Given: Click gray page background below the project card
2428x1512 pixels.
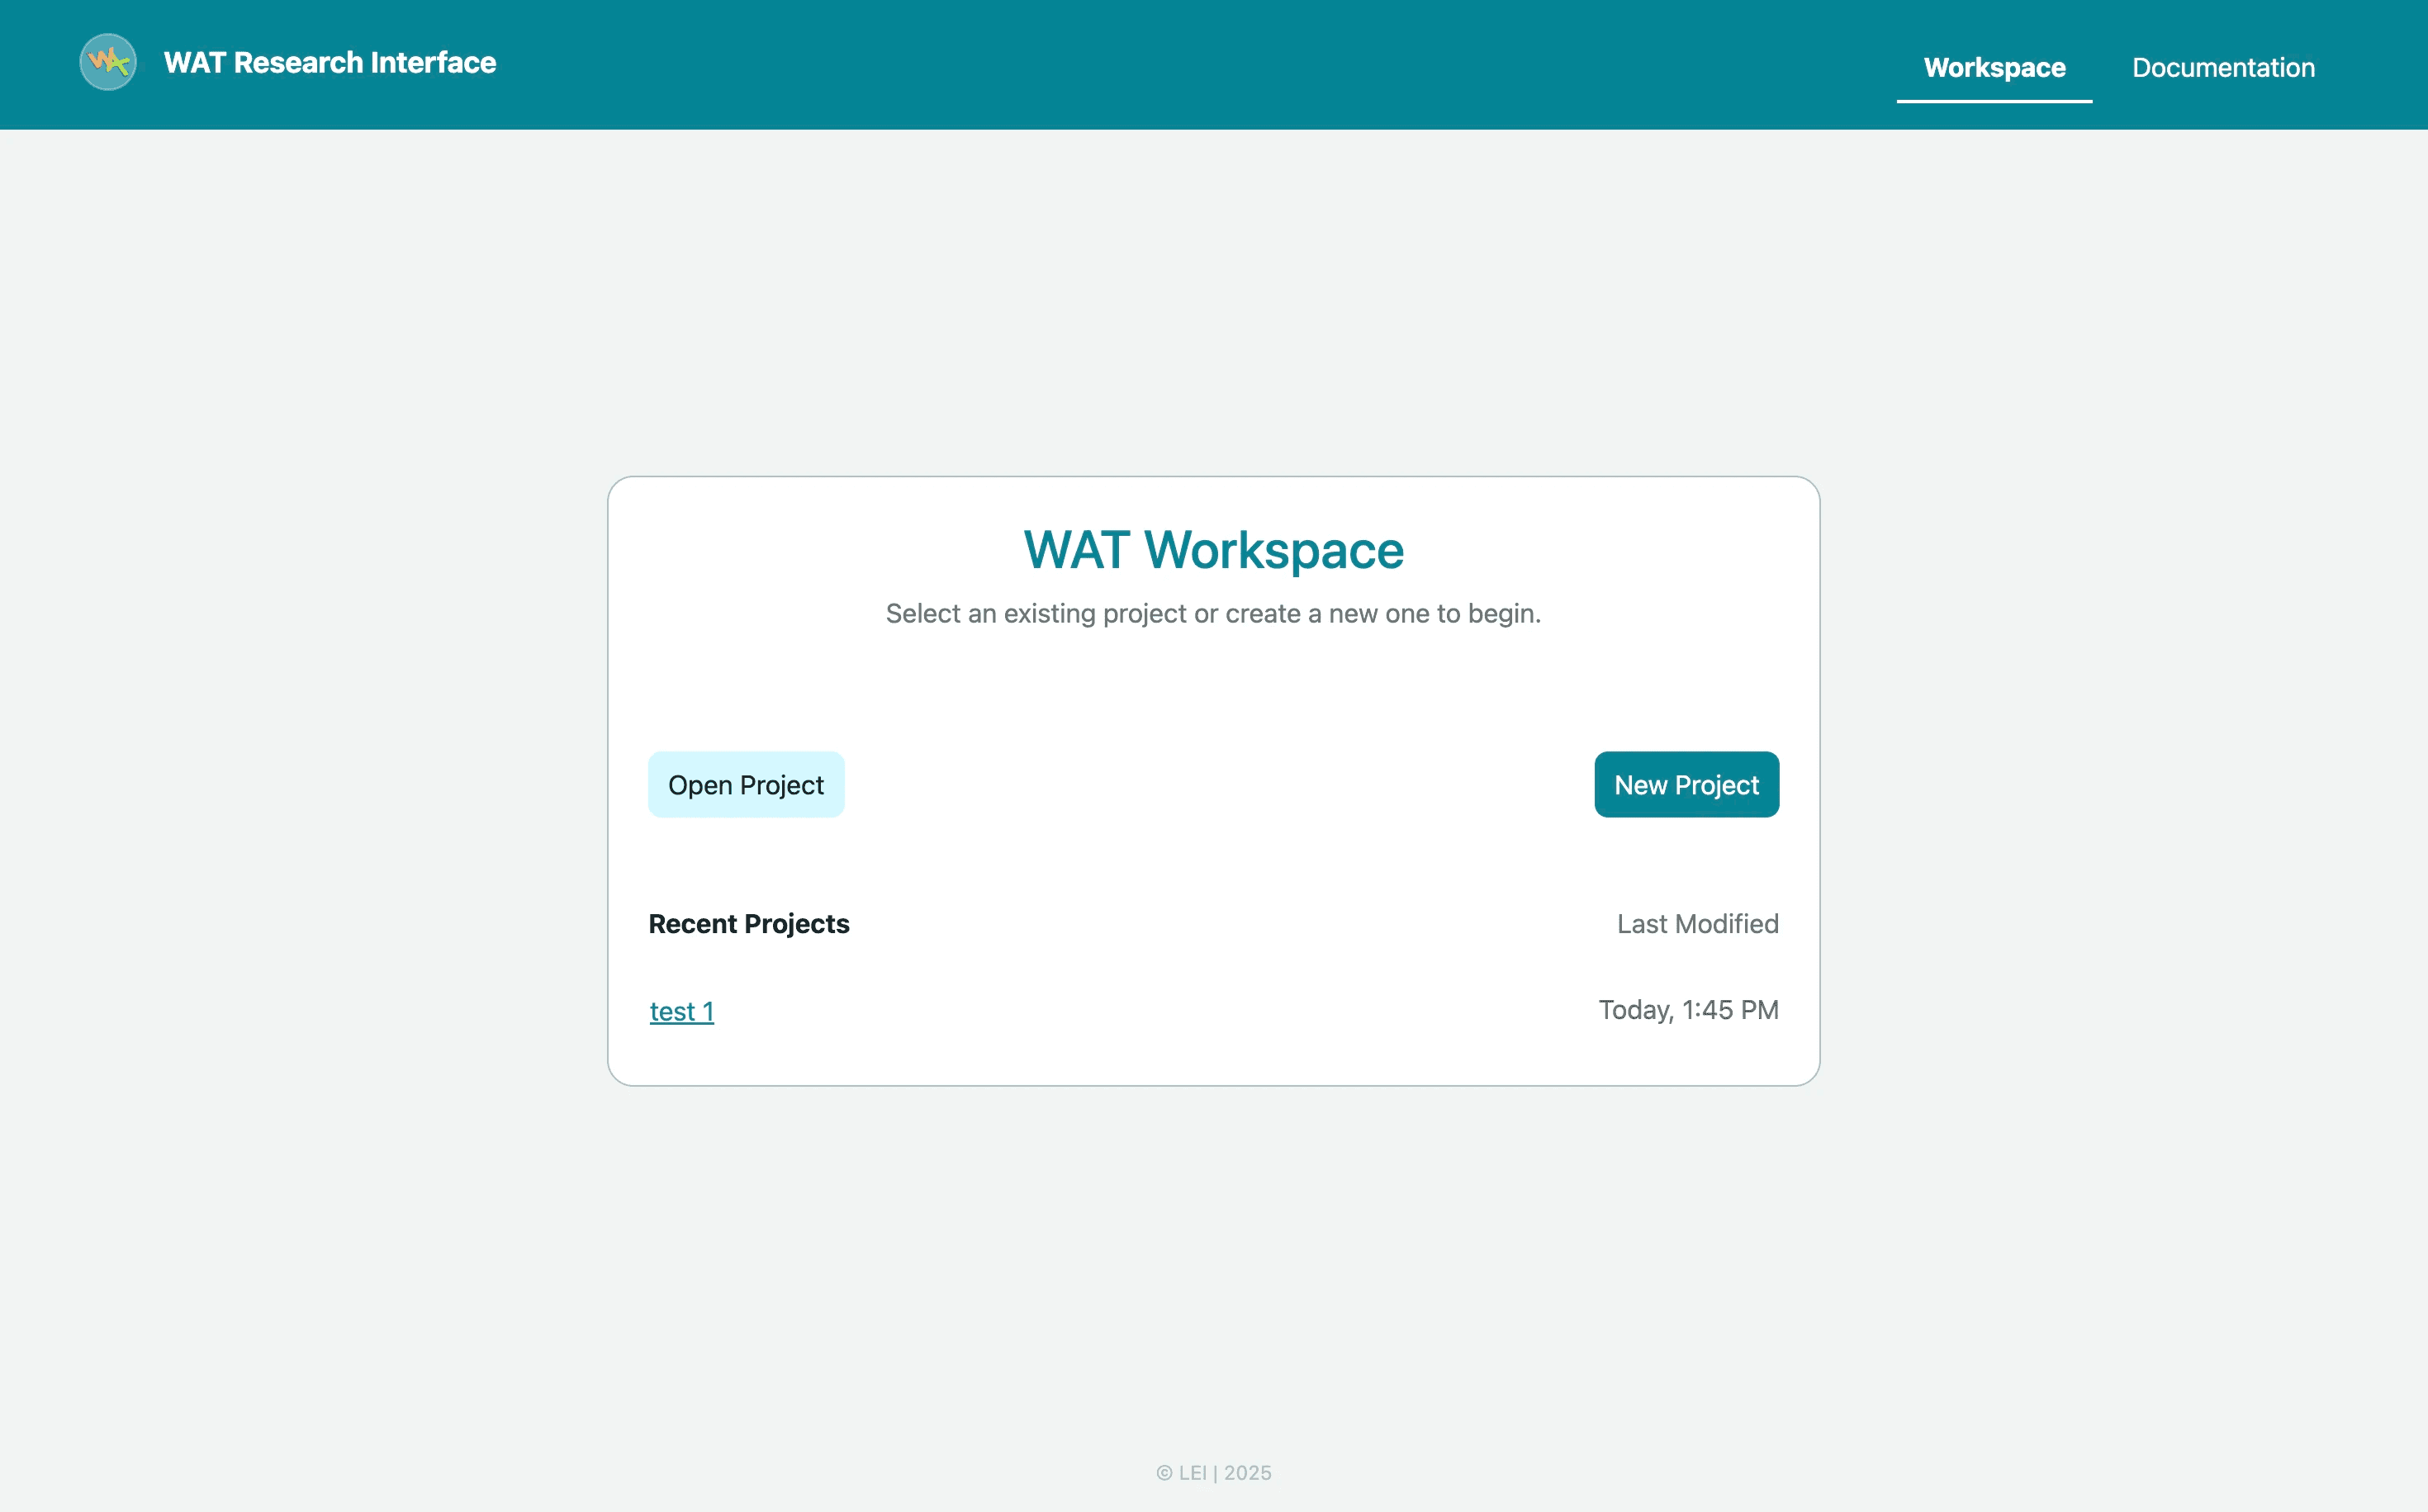Looking at the screenshot, I should coord(1213,1270).
